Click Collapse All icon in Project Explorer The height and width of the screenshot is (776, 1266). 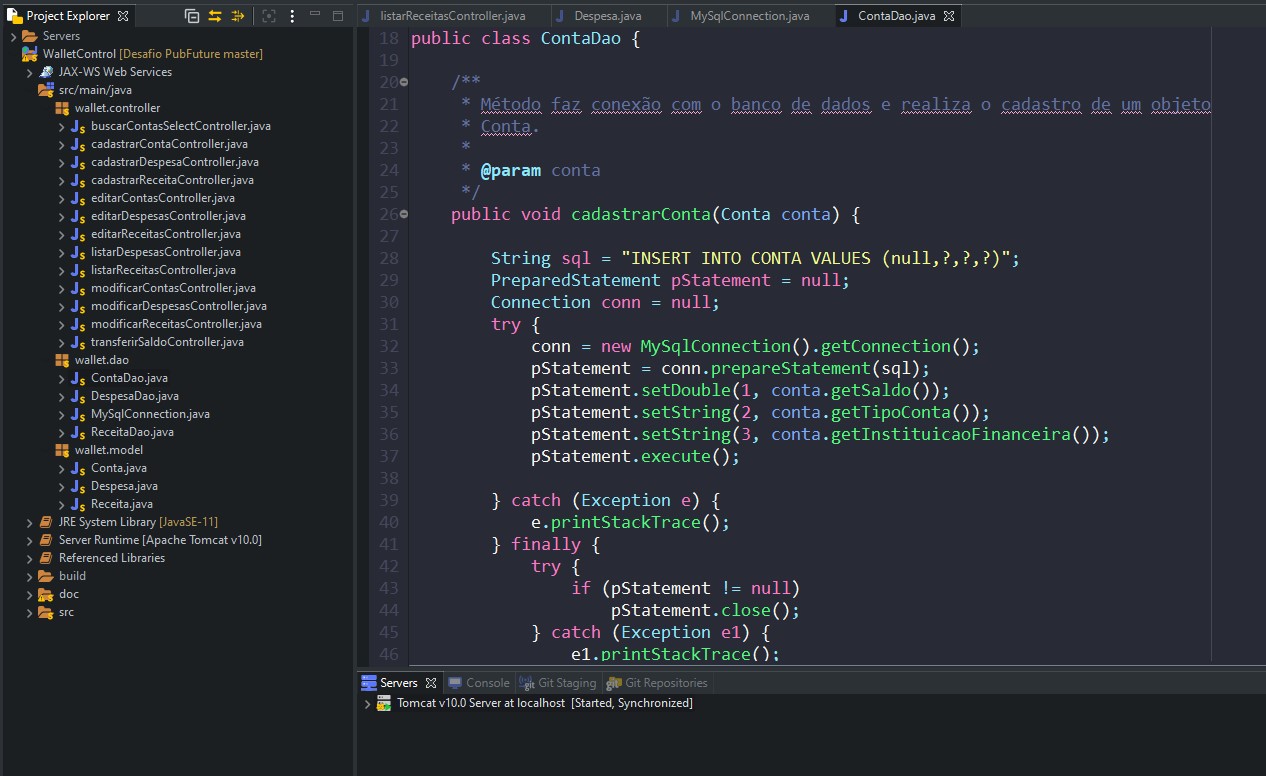click(x=192, y=16)
